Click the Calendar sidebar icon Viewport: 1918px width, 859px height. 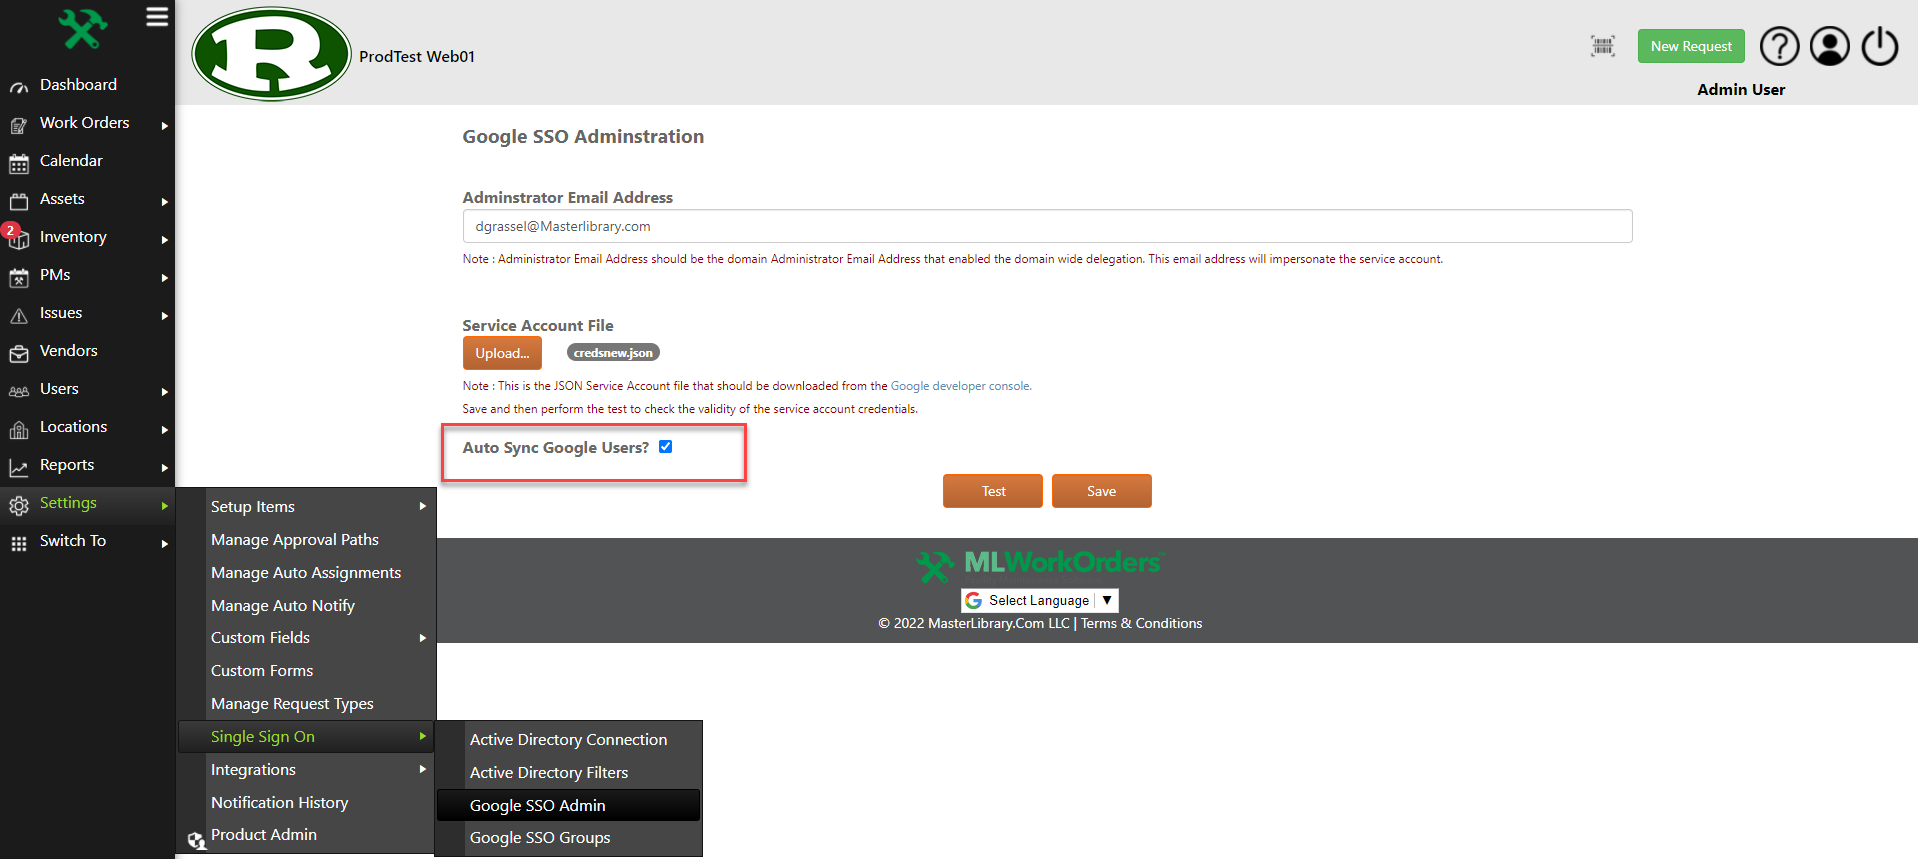coord(19,163)
